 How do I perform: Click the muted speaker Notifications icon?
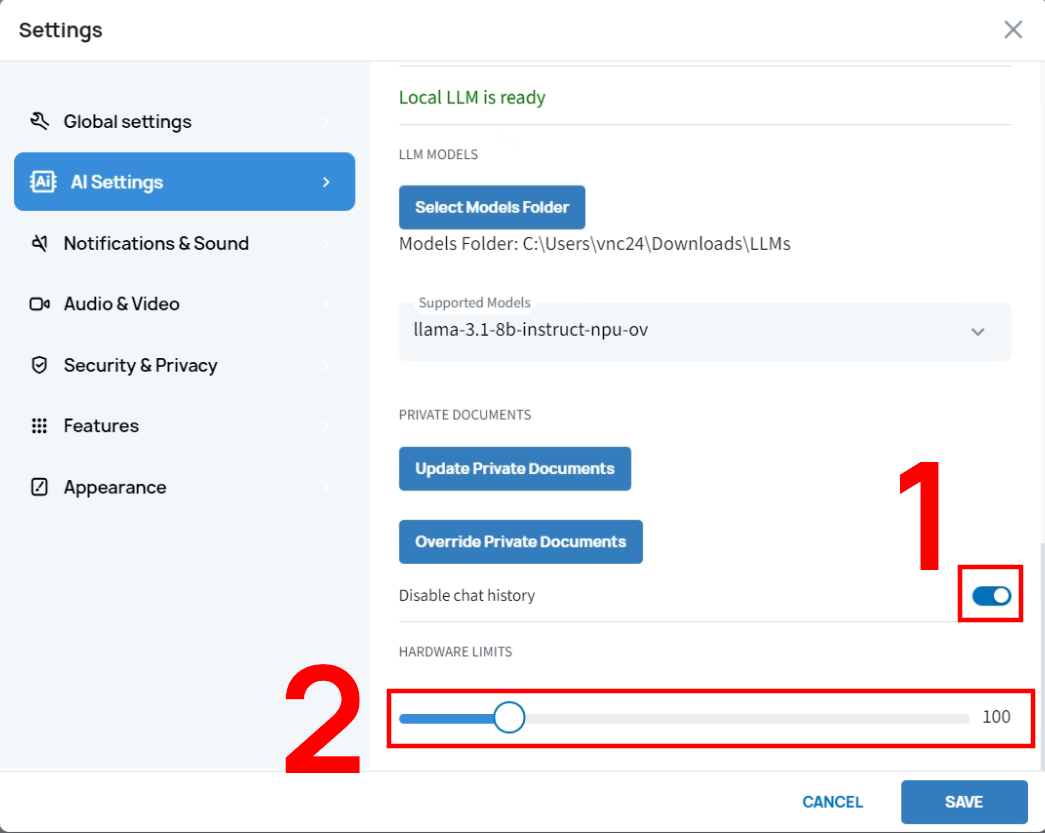(x=40, y=244)
